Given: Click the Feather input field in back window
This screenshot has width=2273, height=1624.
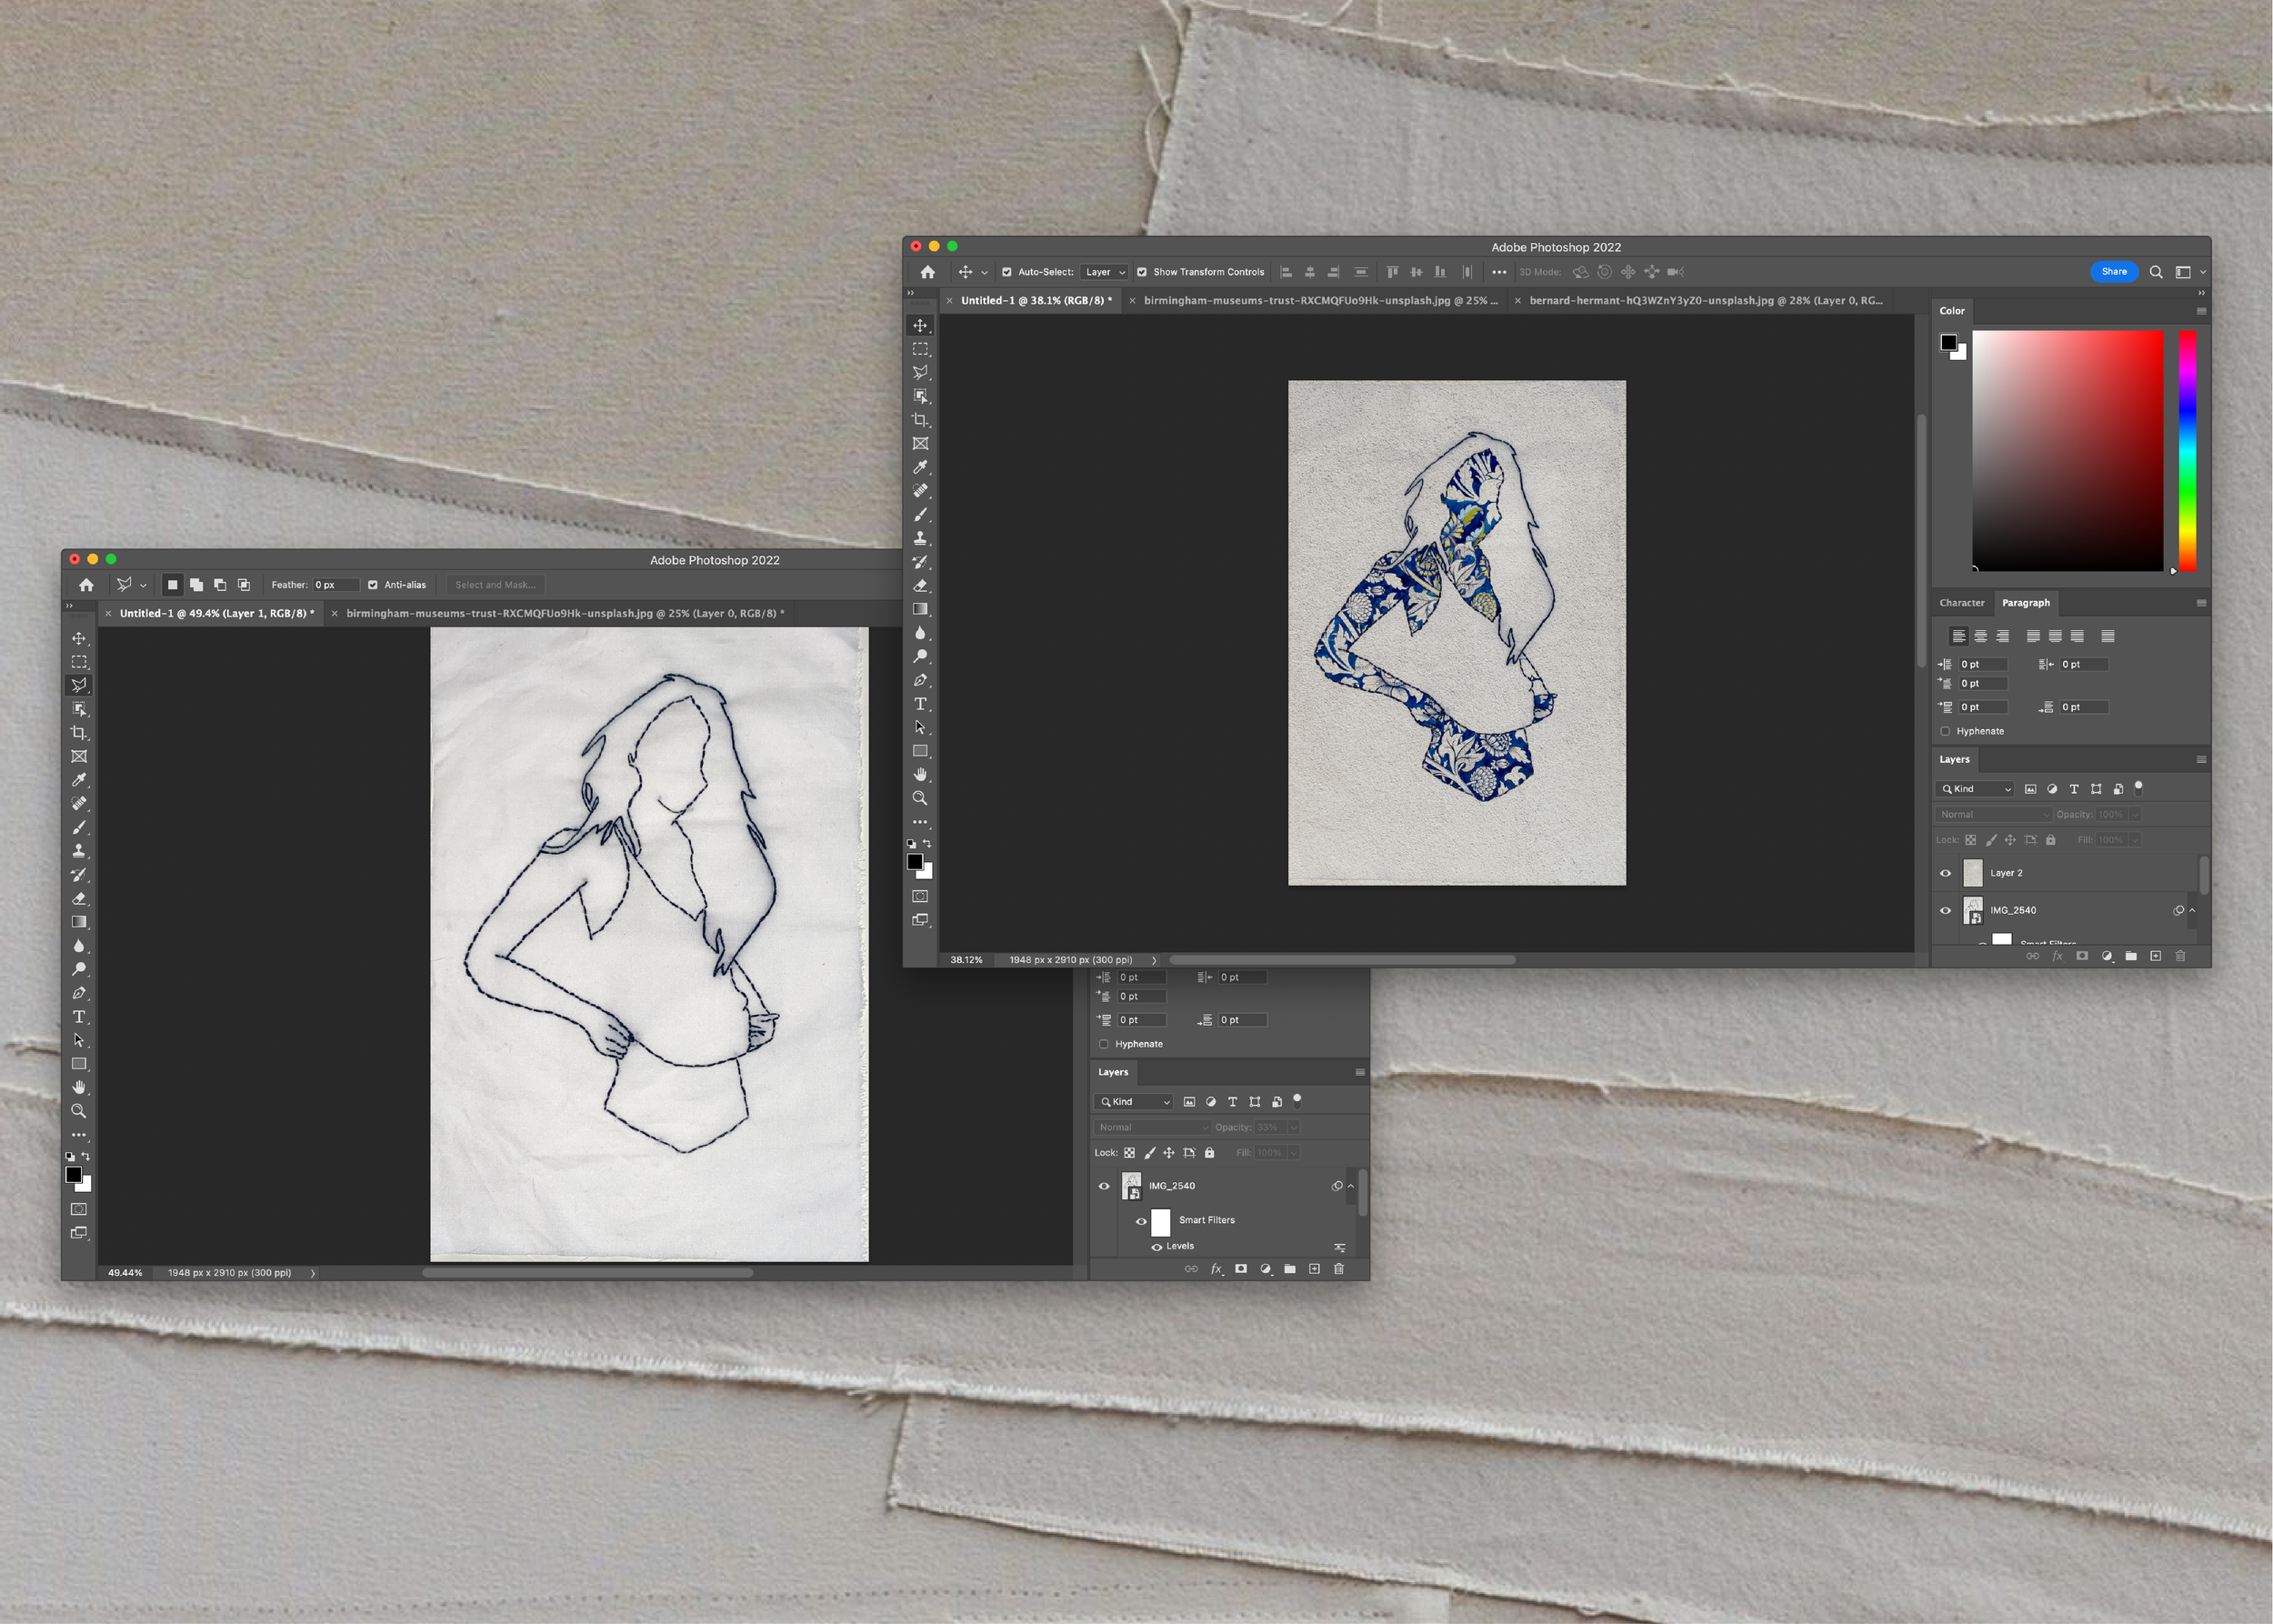Looking at the screenshot, I should tap(336, 585).
